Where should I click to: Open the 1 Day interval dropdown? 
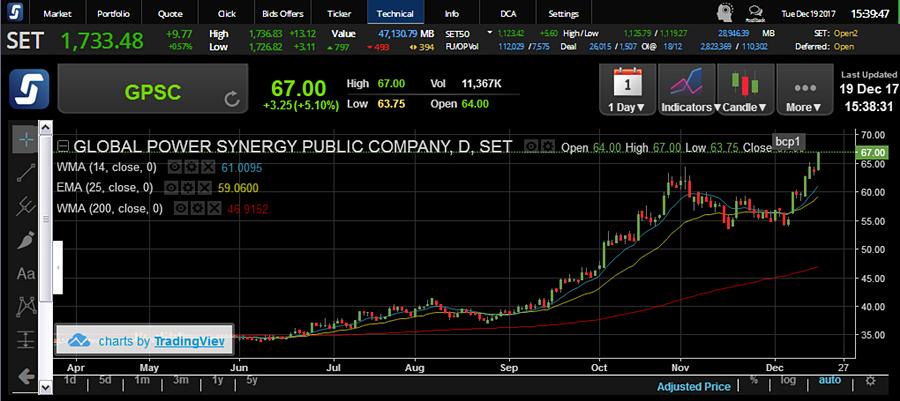(x=627, y=89)
